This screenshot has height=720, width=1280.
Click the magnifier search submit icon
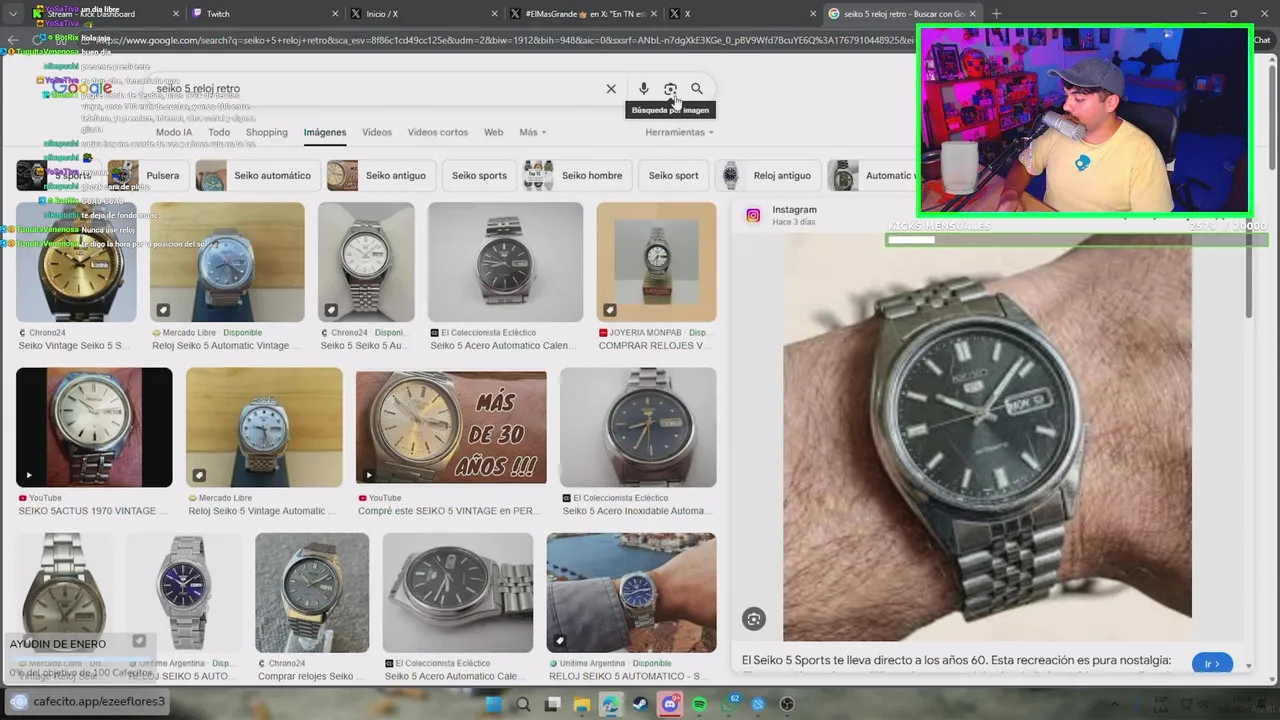(x=697, y=89)
